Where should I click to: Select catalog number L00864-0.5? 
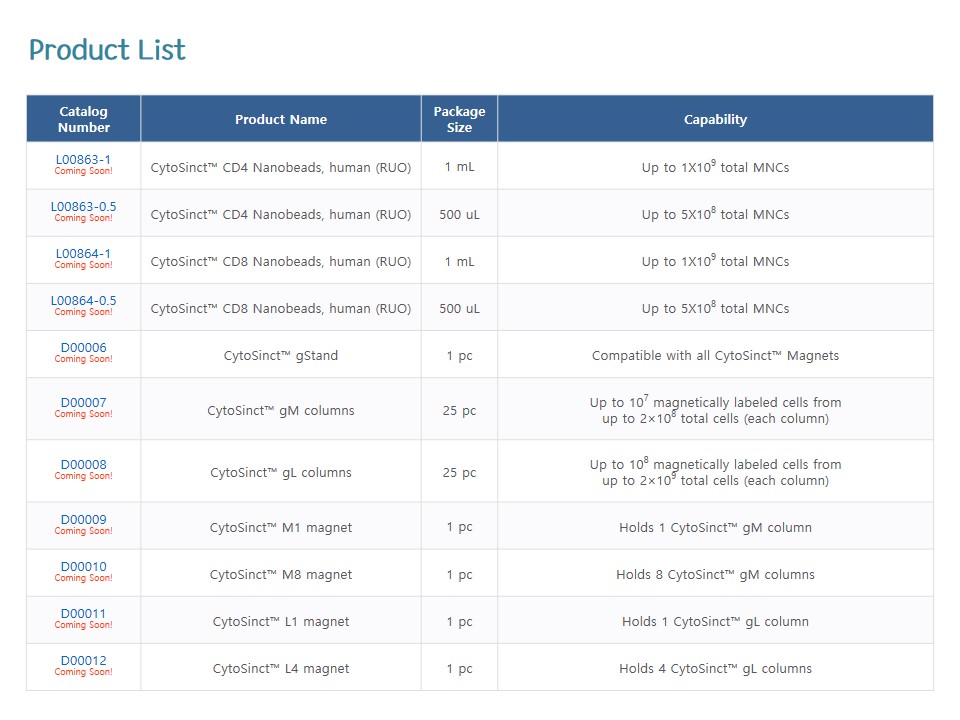83,301
